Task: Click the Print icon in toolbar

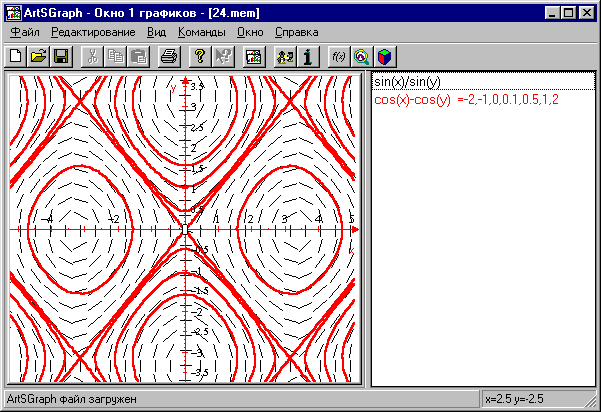Action: (169, 57)
